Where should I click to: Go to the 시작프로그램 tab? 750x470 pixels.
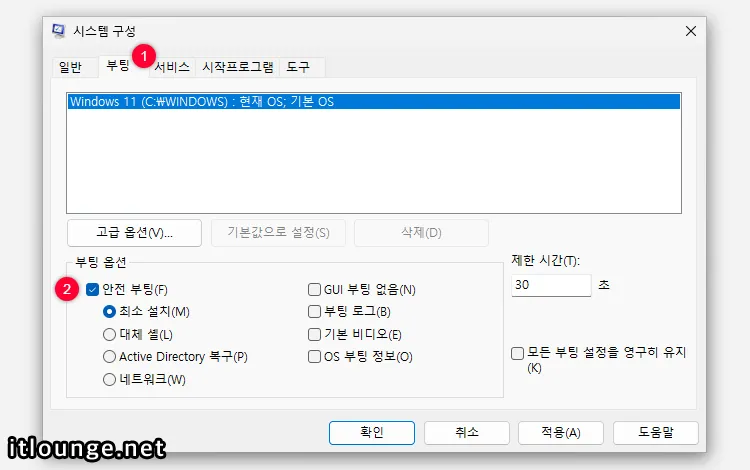237,67
